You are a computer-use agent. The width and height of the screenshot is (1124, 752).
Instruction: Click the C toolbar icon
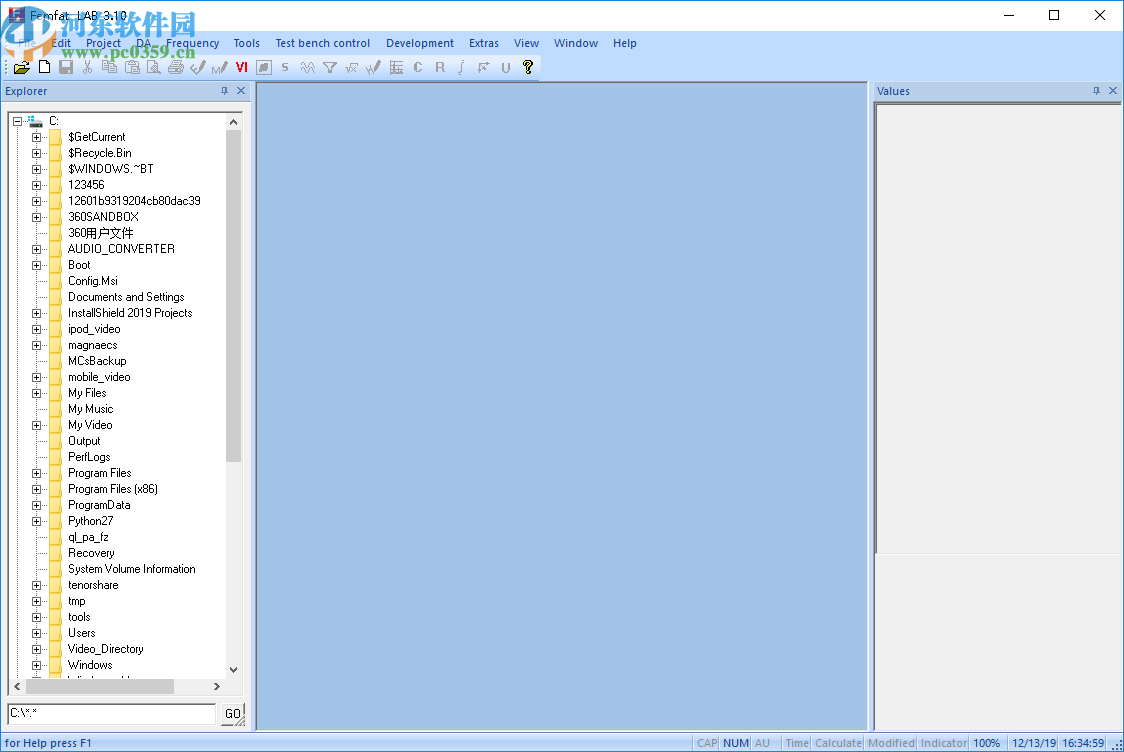[x=418, y=67]
